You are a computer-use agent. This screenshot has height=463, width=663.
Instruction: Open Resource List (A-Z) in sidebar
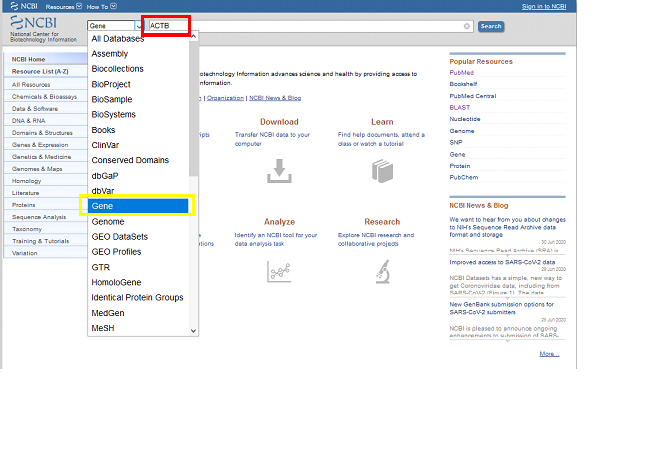tap(45, 71)
